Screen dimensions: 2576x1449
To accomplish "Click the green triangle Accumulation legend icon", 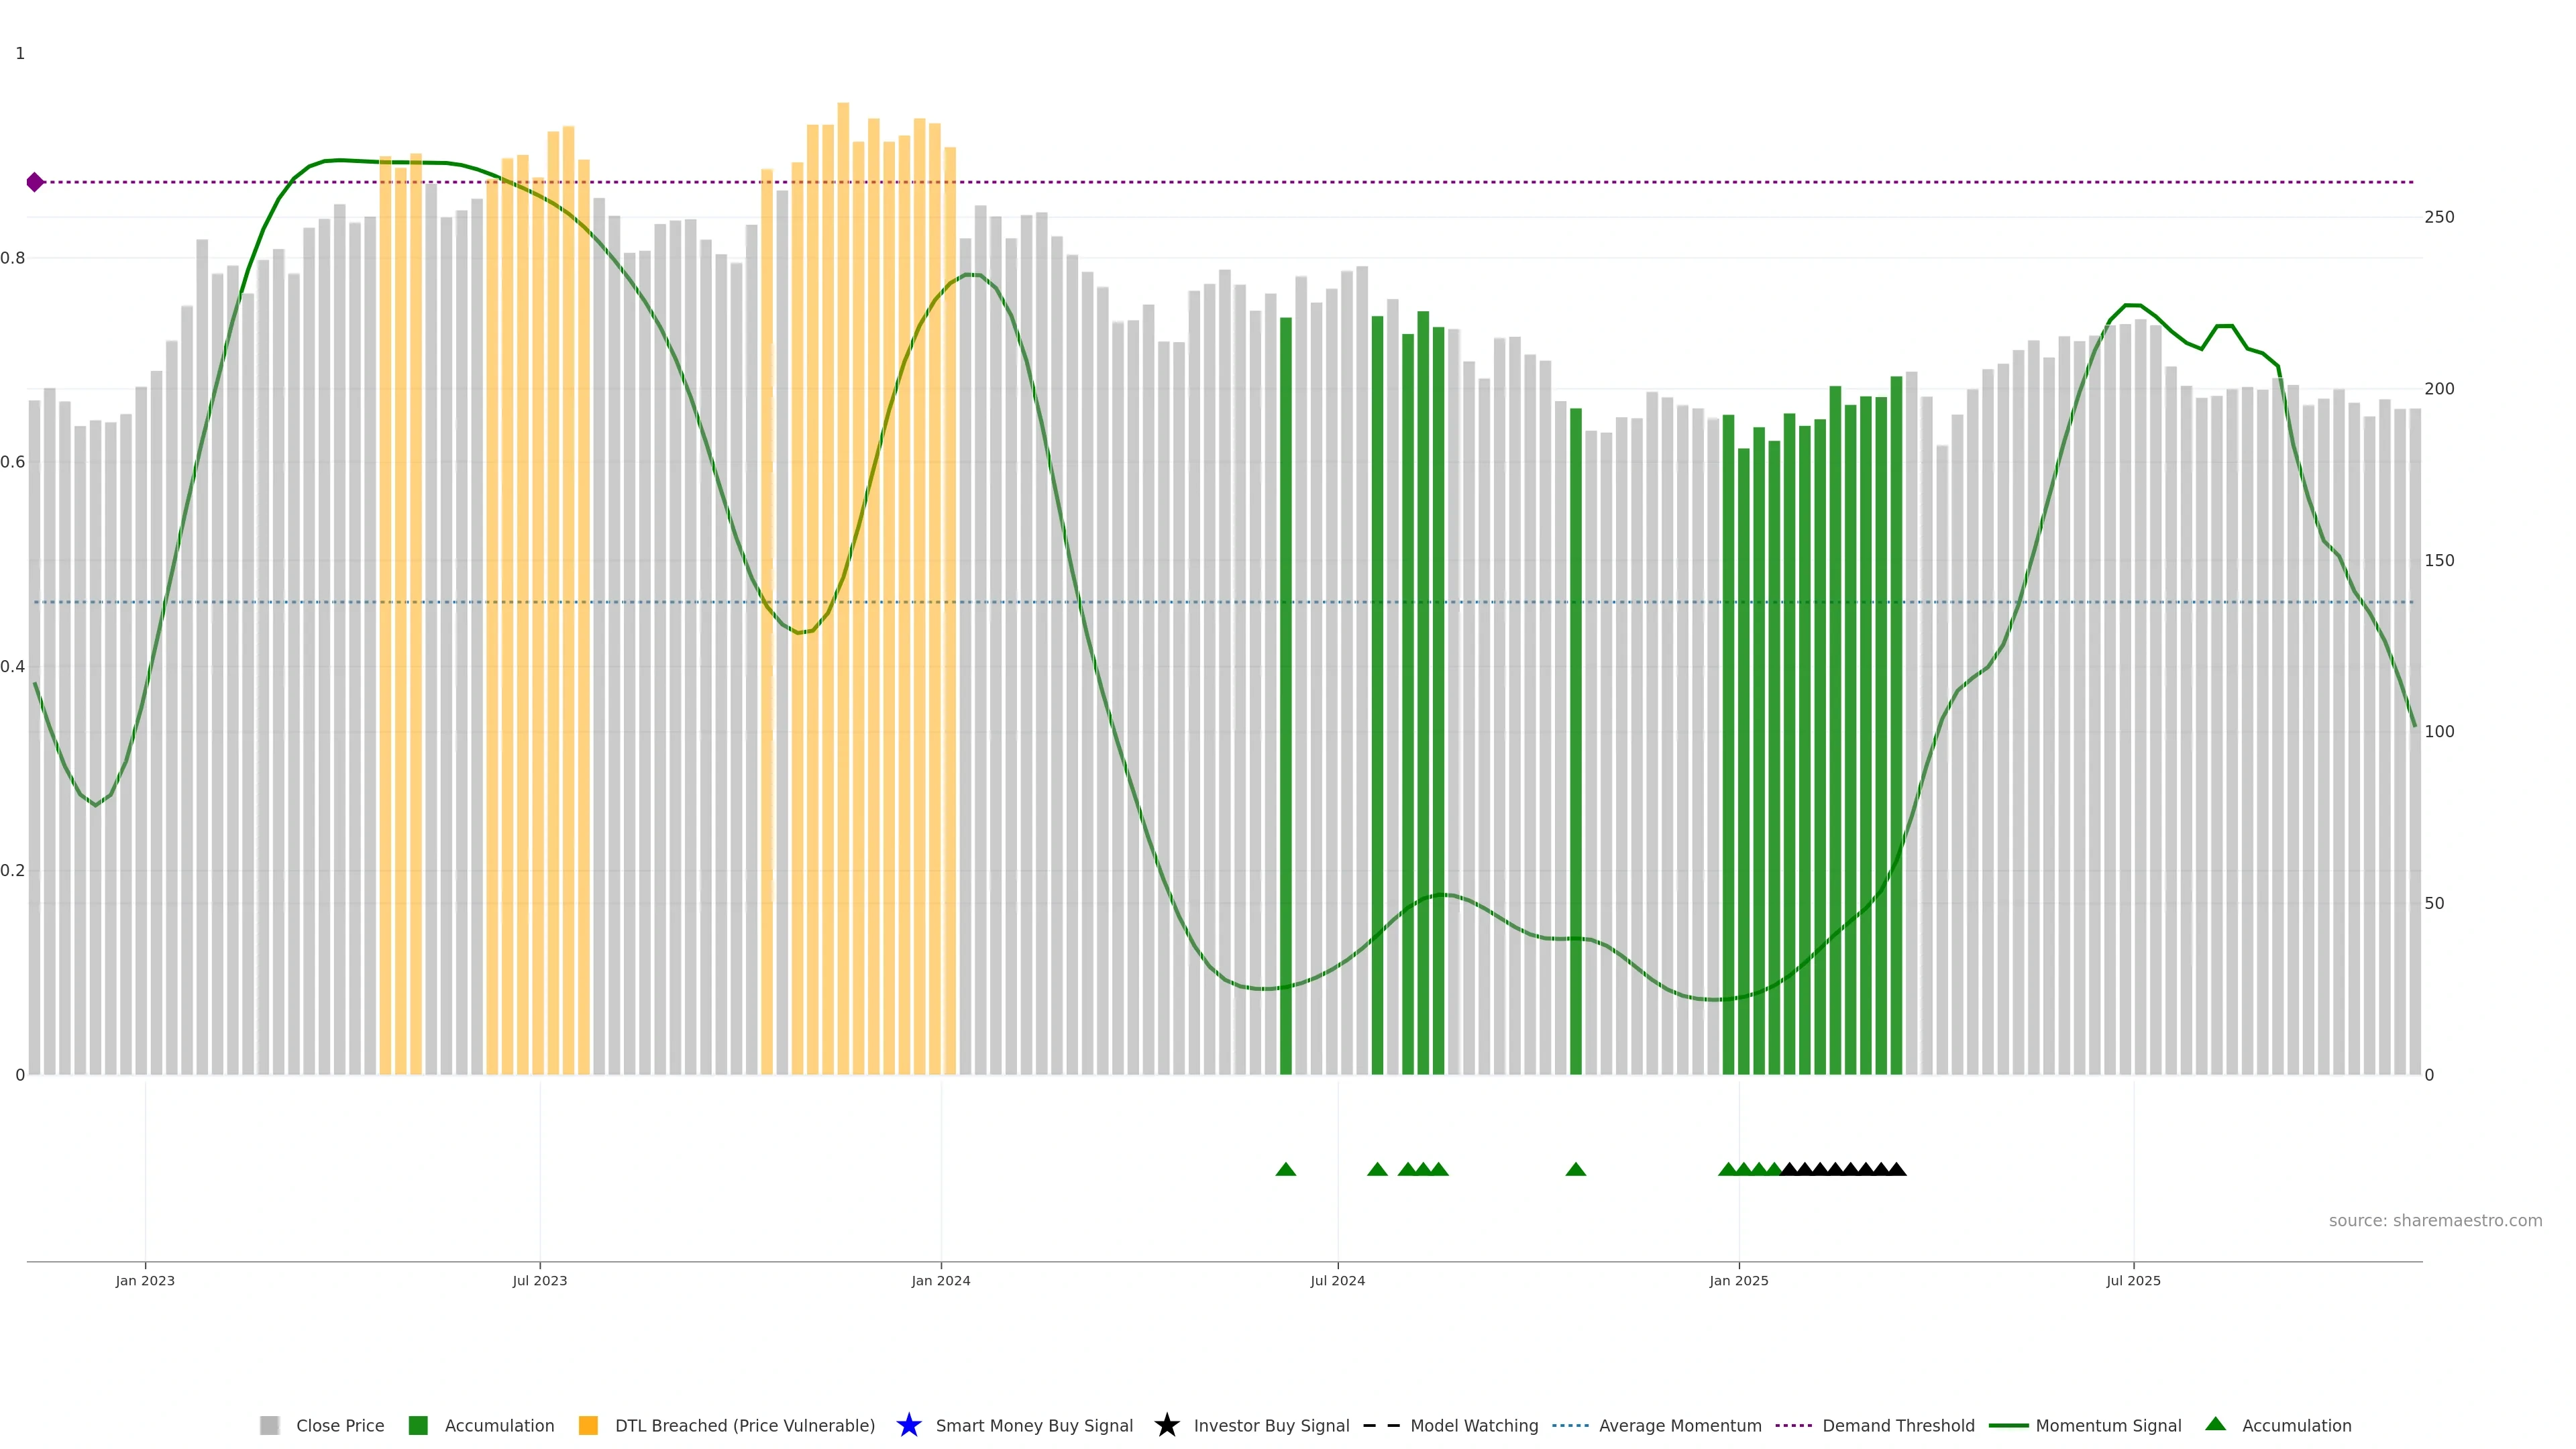I will (x=2215, y=1424).
